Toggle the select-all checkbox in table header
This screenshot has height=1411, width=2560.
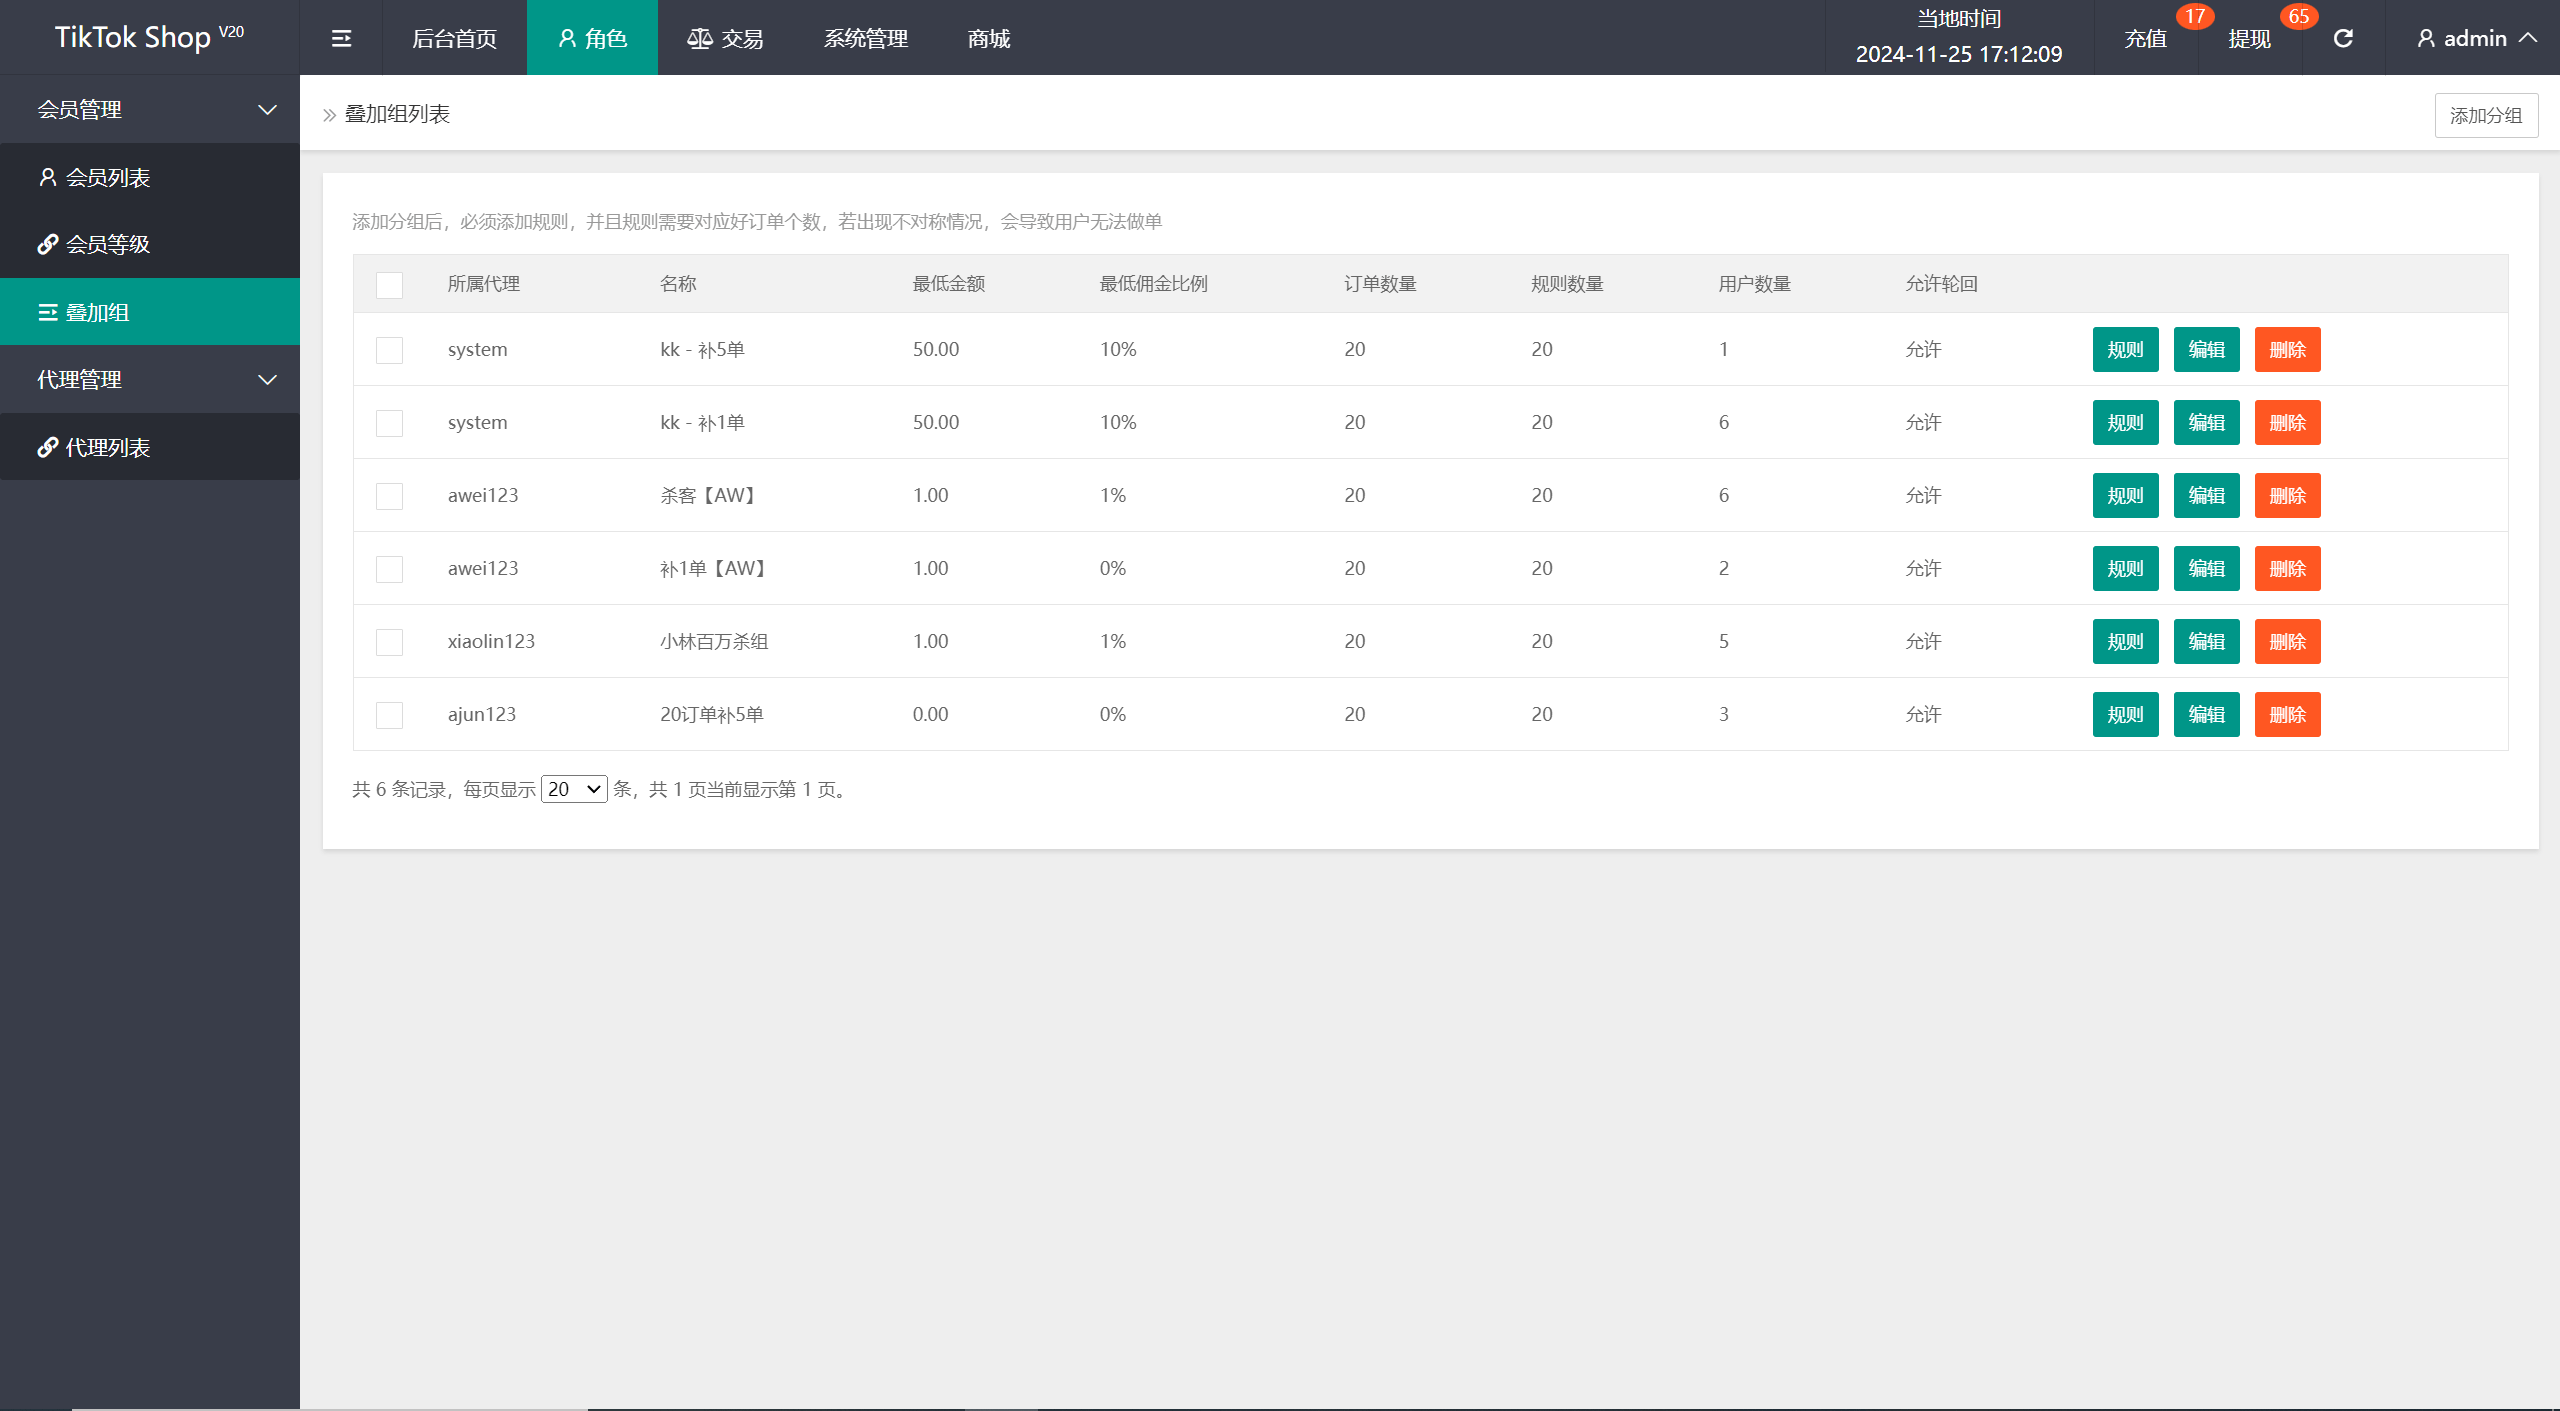pos(389,285)
